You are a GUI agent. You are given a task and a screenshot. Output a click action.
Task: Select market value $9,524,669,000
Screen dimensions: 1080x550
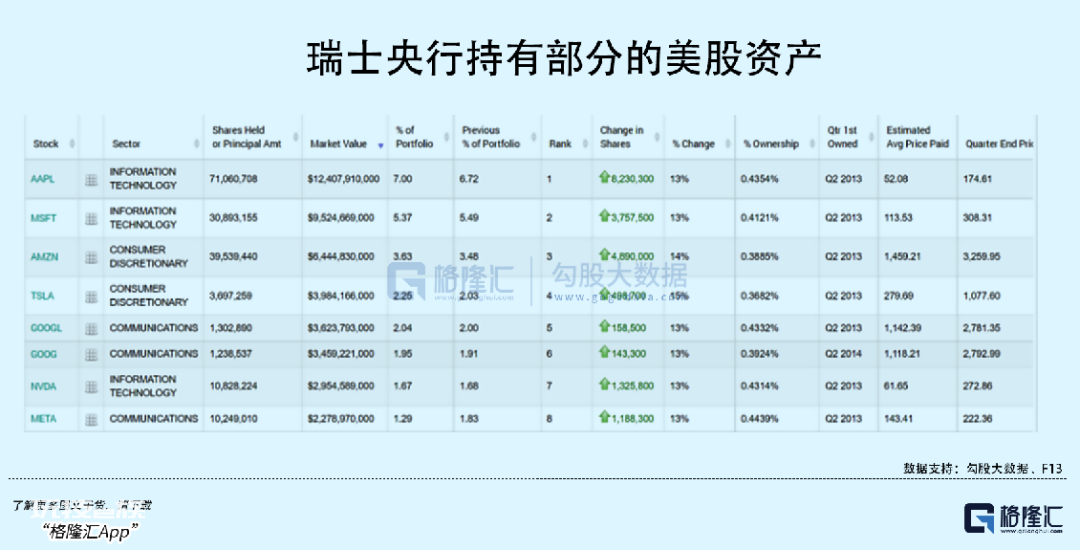tap(341, 218)
